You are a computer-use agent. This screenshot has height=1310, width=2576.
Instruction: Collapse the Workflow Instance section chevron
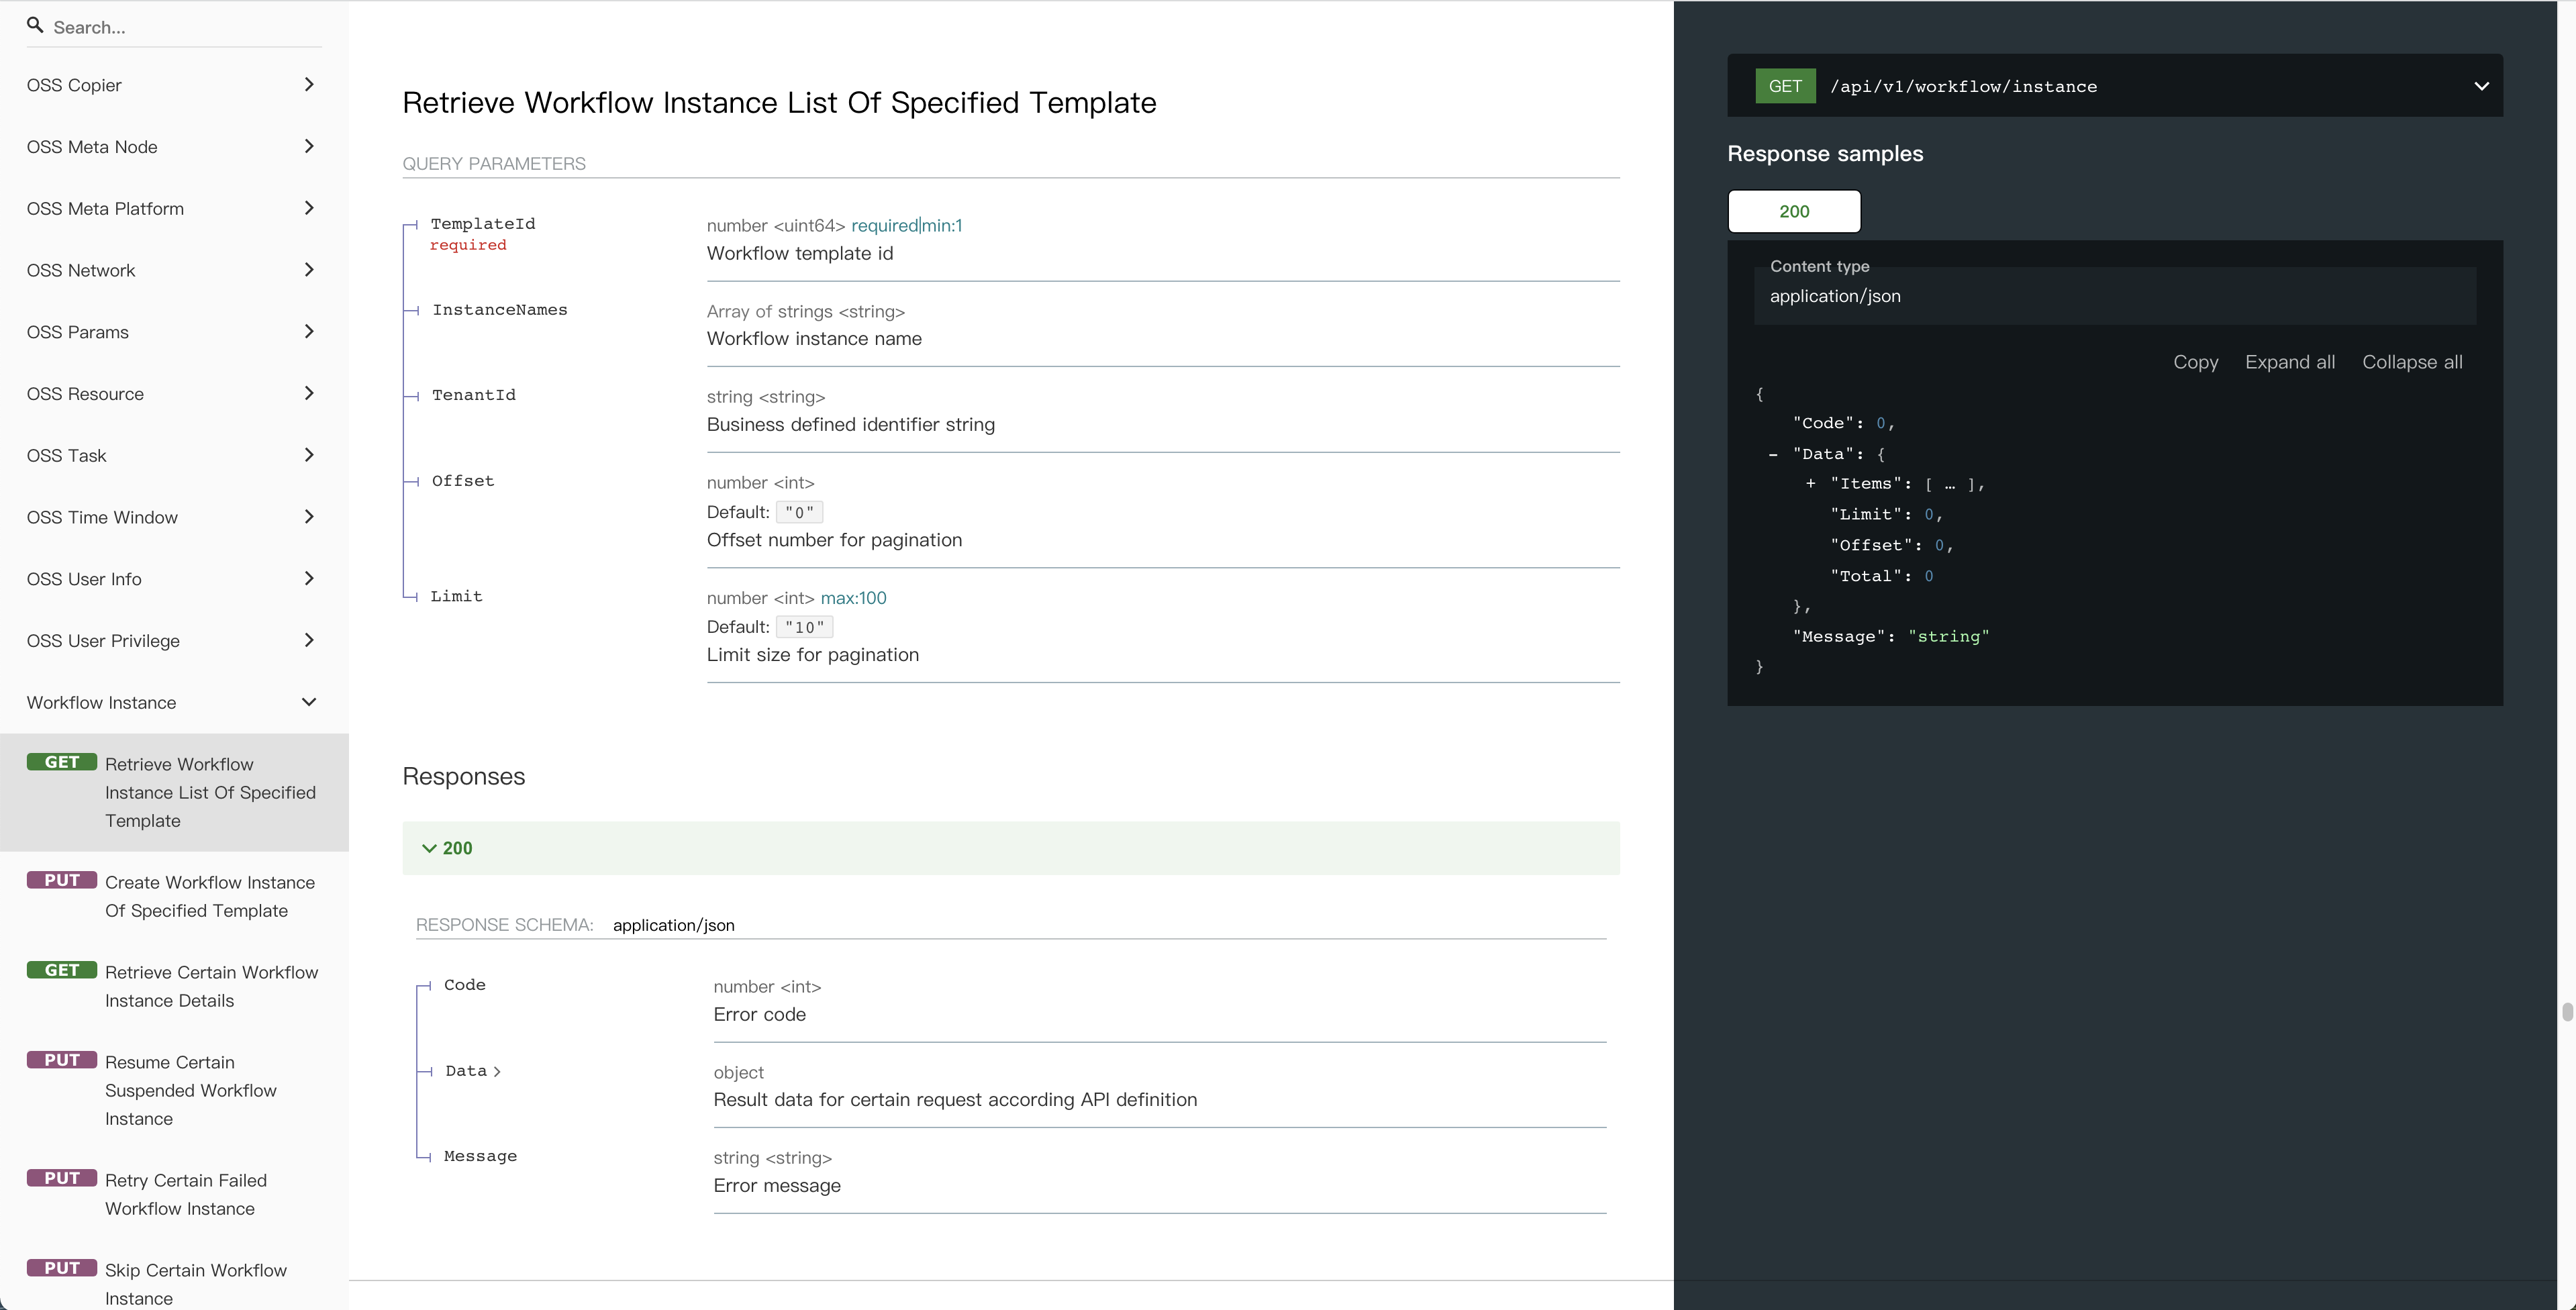[309, 702]
